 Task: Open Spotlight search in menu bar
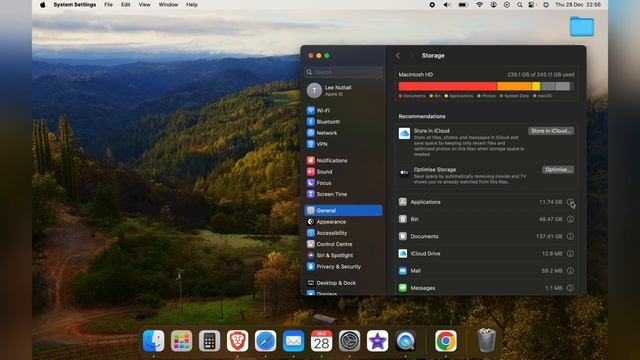520,5
